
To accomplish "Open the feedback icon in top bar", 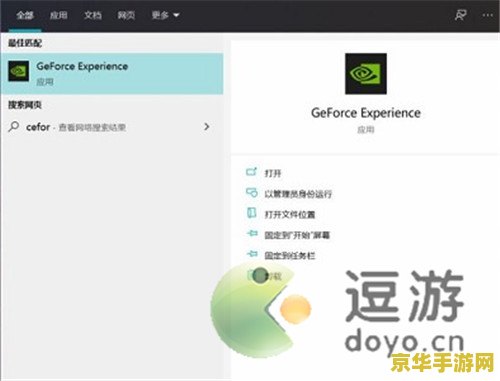I will pyautogui.click(x=461, y=15).
